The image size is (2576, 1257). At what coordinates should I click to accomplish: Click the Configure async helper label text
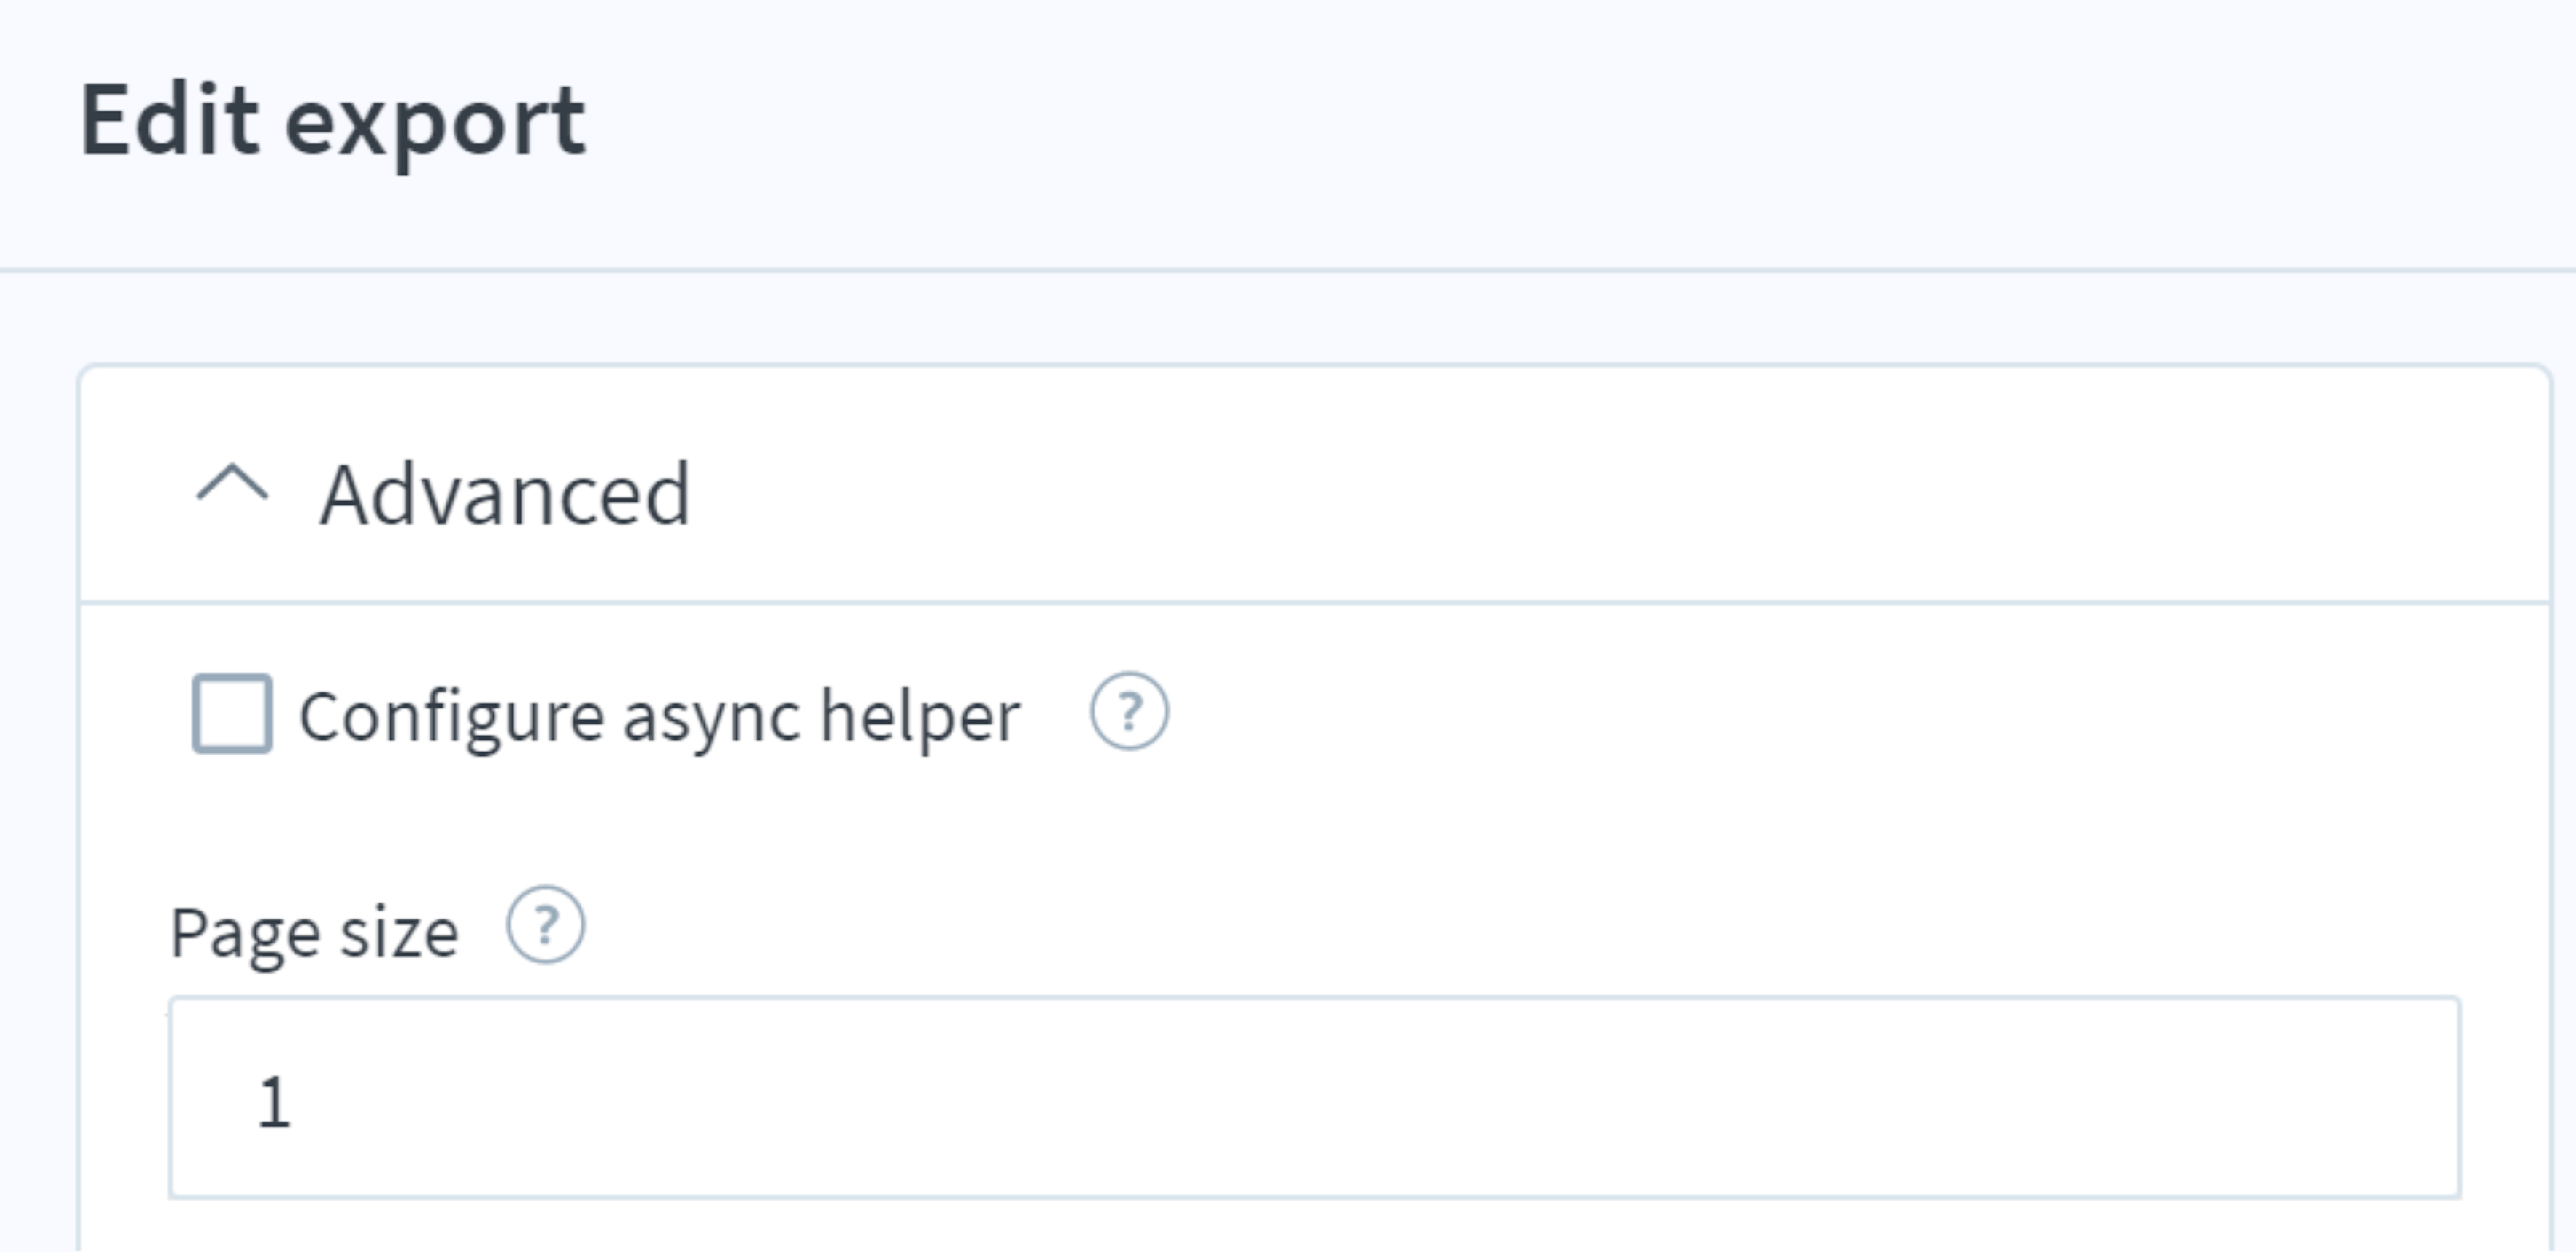coord(659,717)
